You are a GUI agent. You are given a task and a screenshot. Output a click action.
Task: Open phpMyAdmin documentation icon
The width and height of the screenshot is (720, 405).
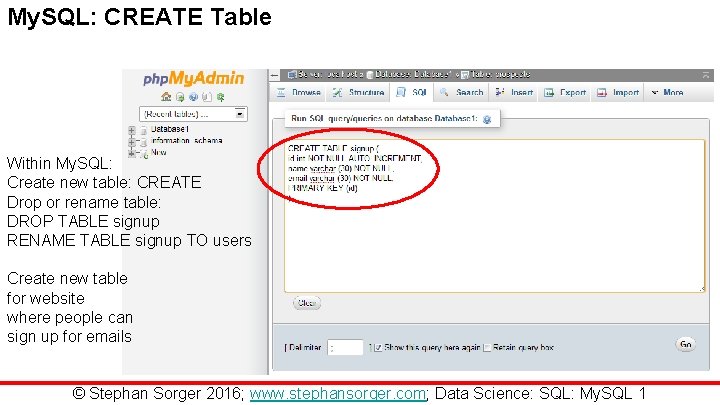[207, 97]
